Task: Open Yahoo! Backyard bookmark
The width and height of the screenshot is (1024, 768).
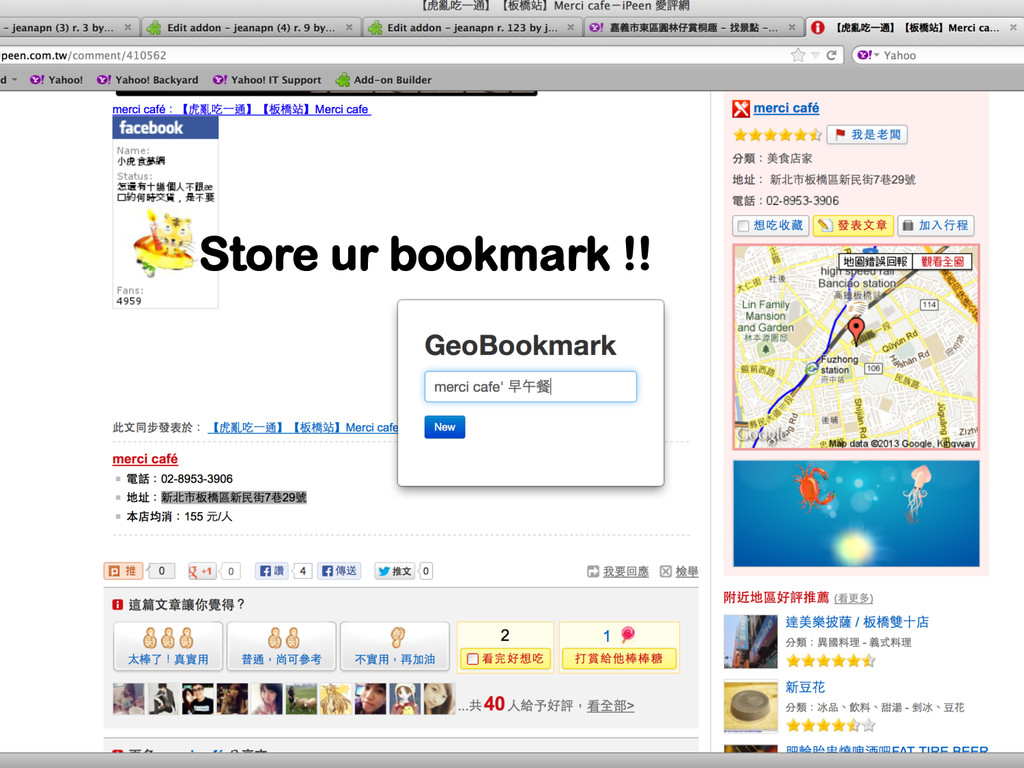Action: coord(148,80)
